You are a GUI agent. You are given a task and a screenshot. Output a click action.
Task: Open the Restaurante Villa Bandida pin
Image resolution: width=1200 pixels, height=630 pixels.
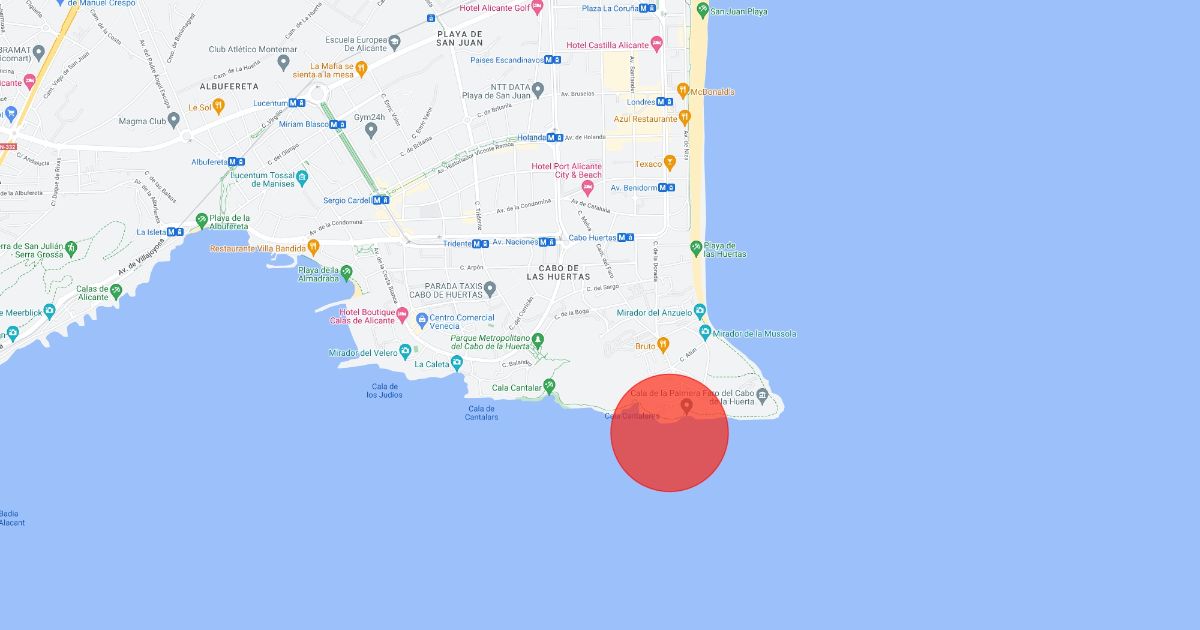(312, 247)
